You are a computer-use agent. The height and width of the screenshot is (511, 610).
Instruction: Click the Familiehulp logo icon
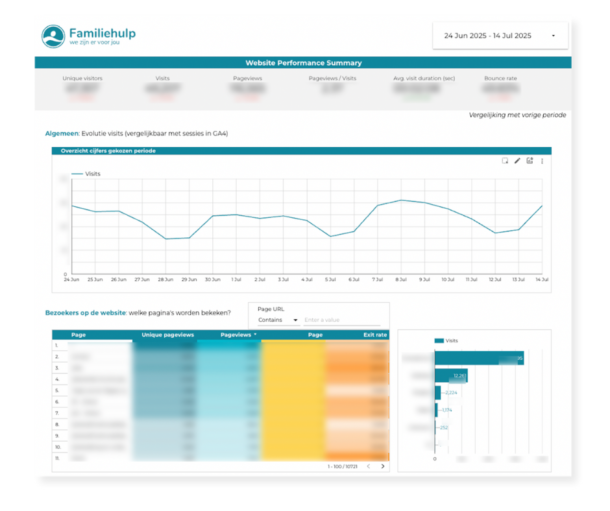click(55, 37)
